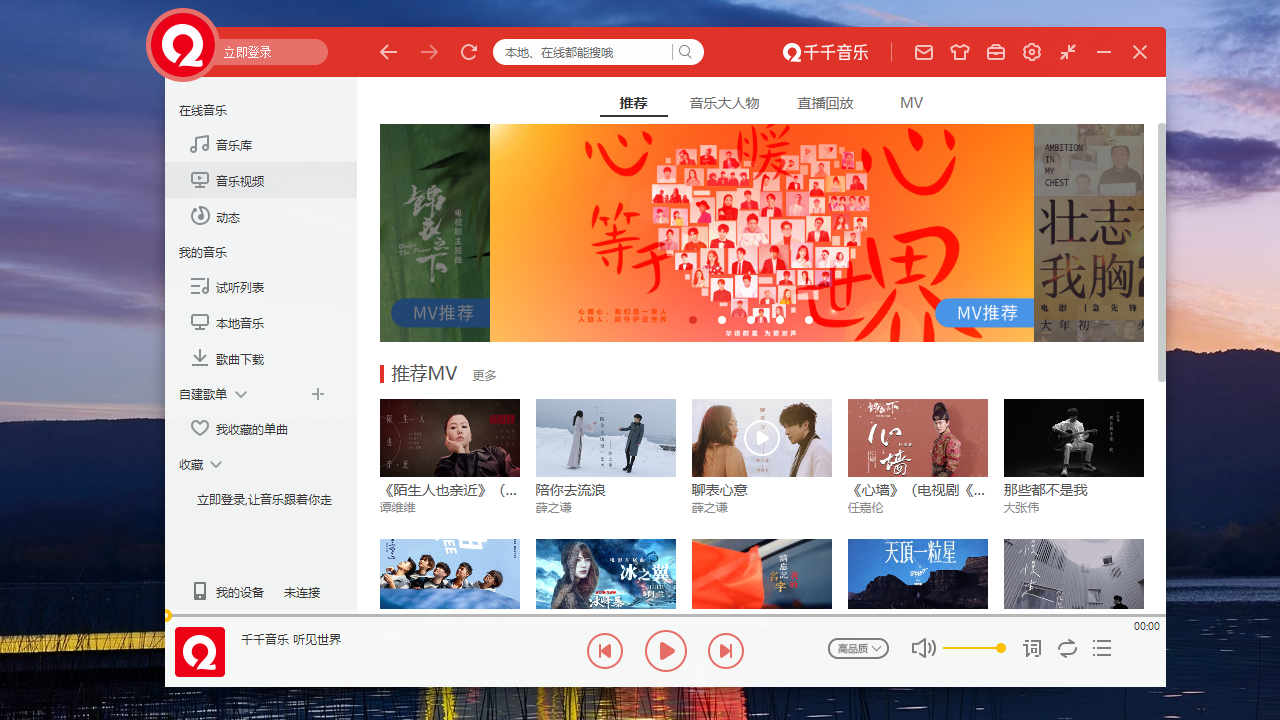Collapse the 收藏 section chevron
This screenshot has height=720, width=1280.
[216, 465]
